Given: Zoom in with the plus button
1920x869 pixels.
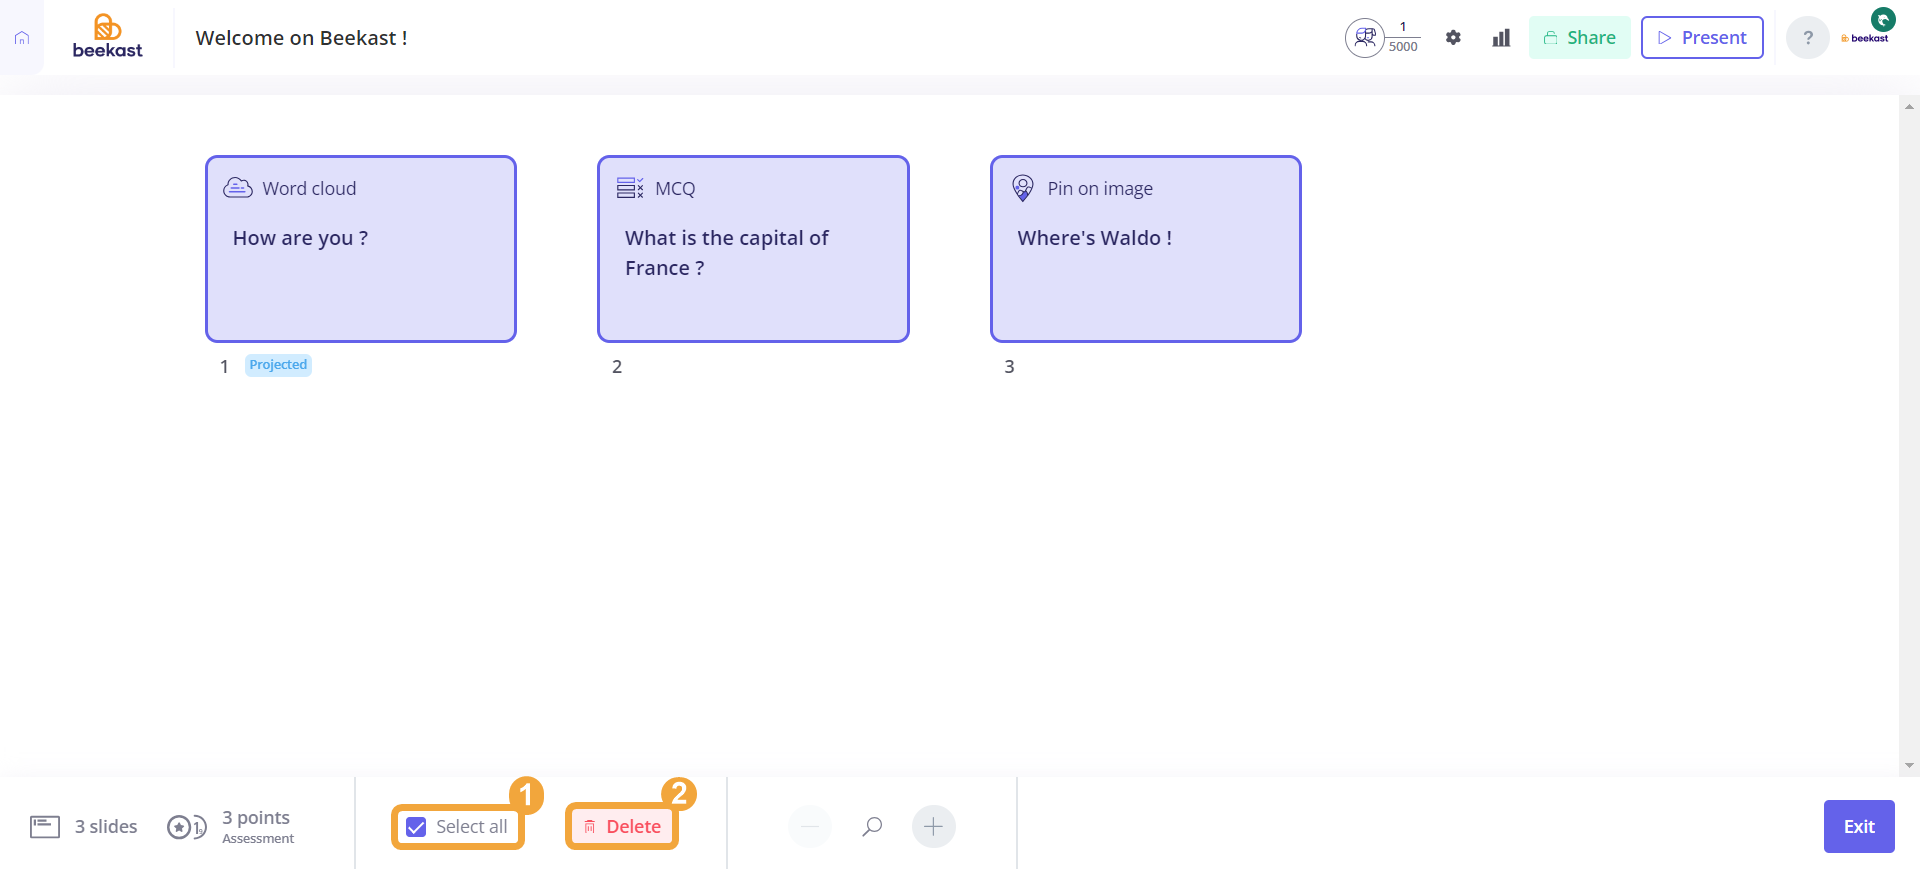Looking at the screenshot, I should coord(933,827).
